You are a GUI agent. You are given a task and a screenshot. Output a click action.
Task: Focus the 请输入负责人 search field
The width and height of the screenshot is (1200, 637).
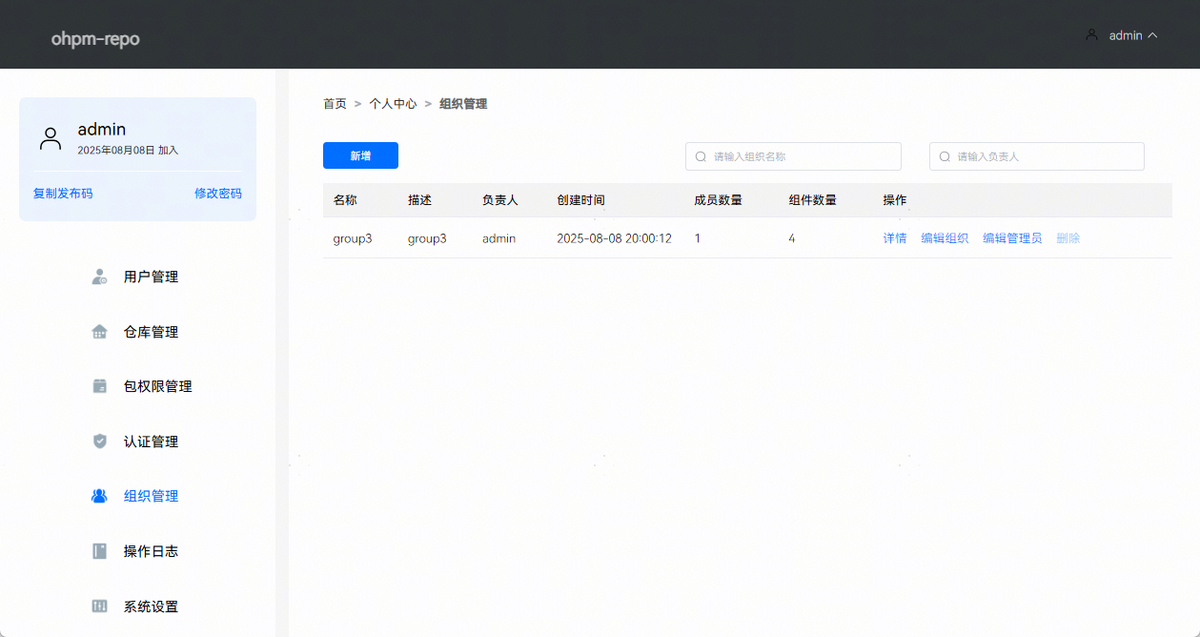click(1045, 157)
